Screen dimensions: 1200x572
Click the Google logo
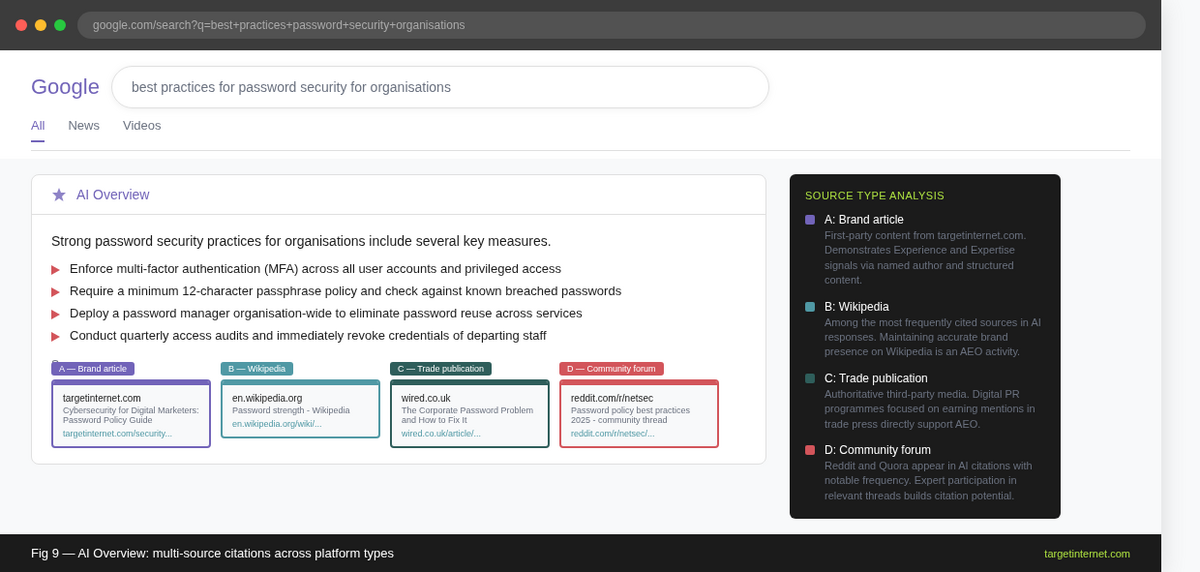(65, 87)
